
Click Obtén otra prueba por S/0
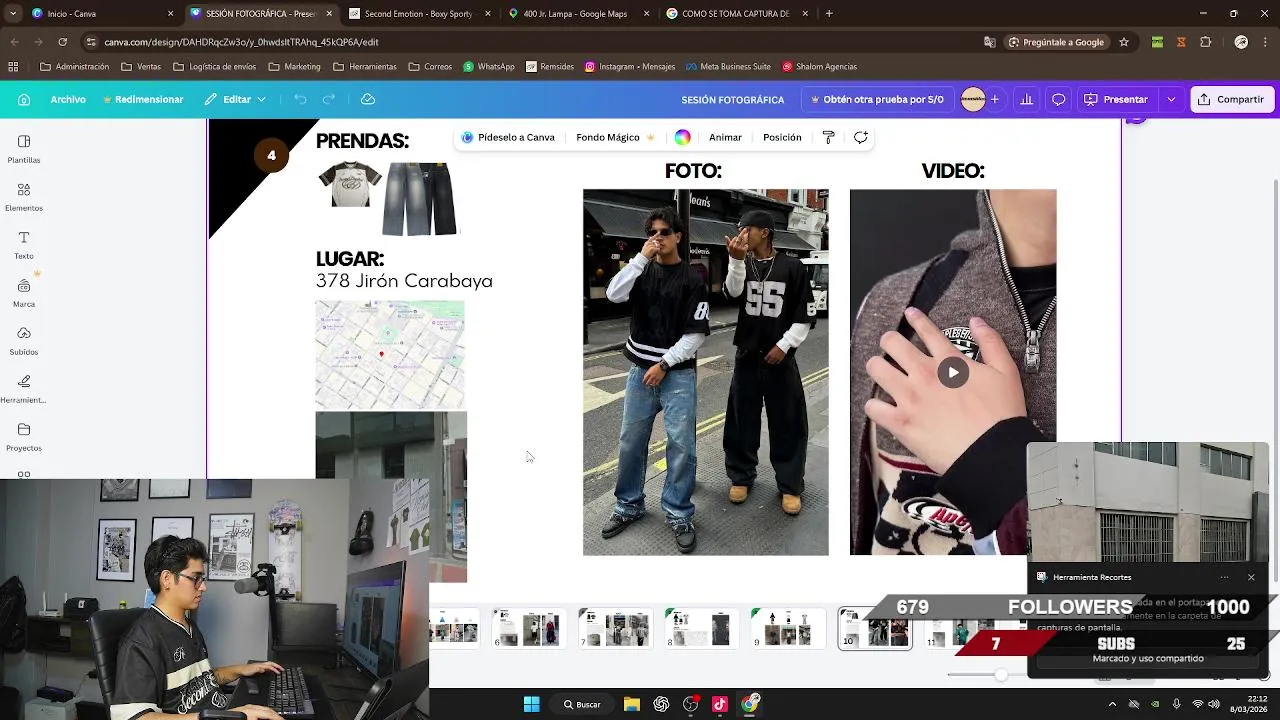point(877,99)
